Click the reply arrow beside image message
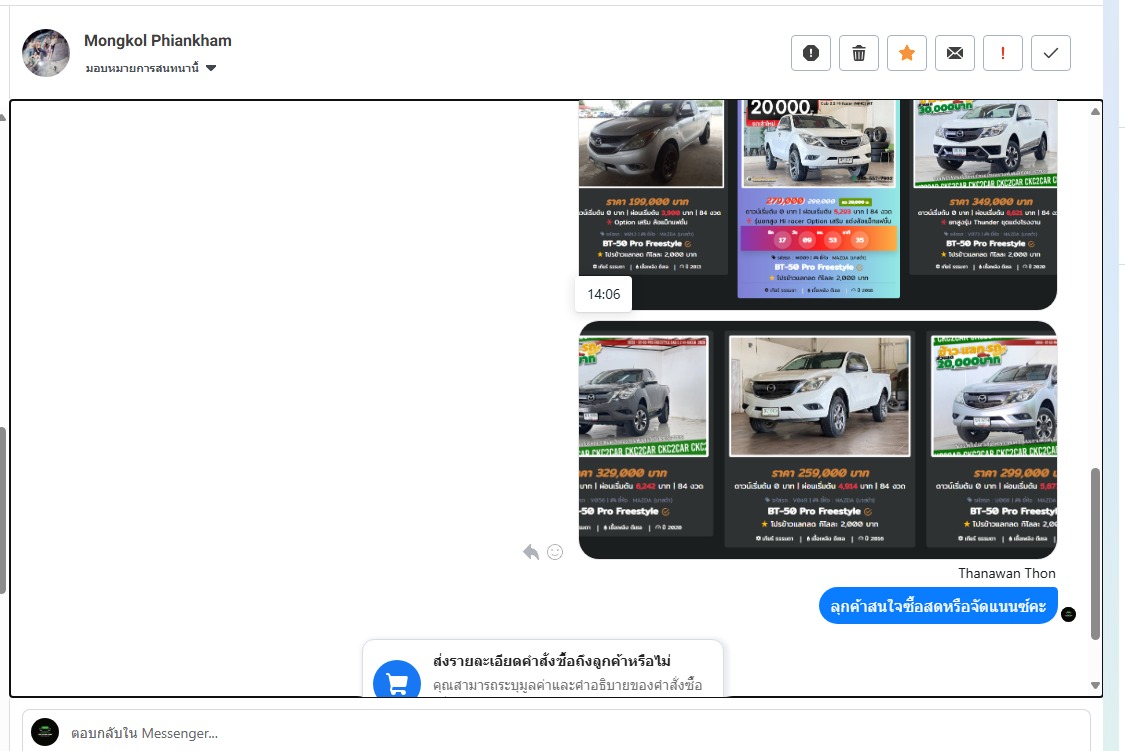 pos(531,552)
